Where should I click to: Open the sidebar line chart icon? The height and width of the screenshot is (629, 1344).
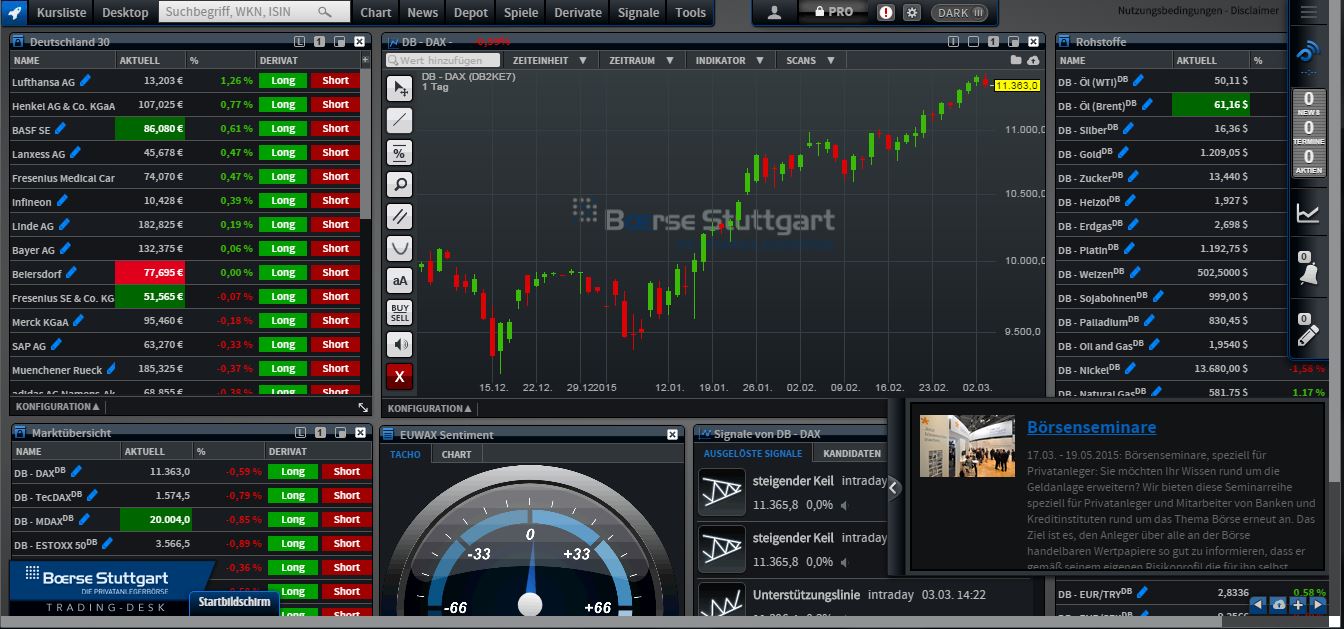click(1308, 212)
